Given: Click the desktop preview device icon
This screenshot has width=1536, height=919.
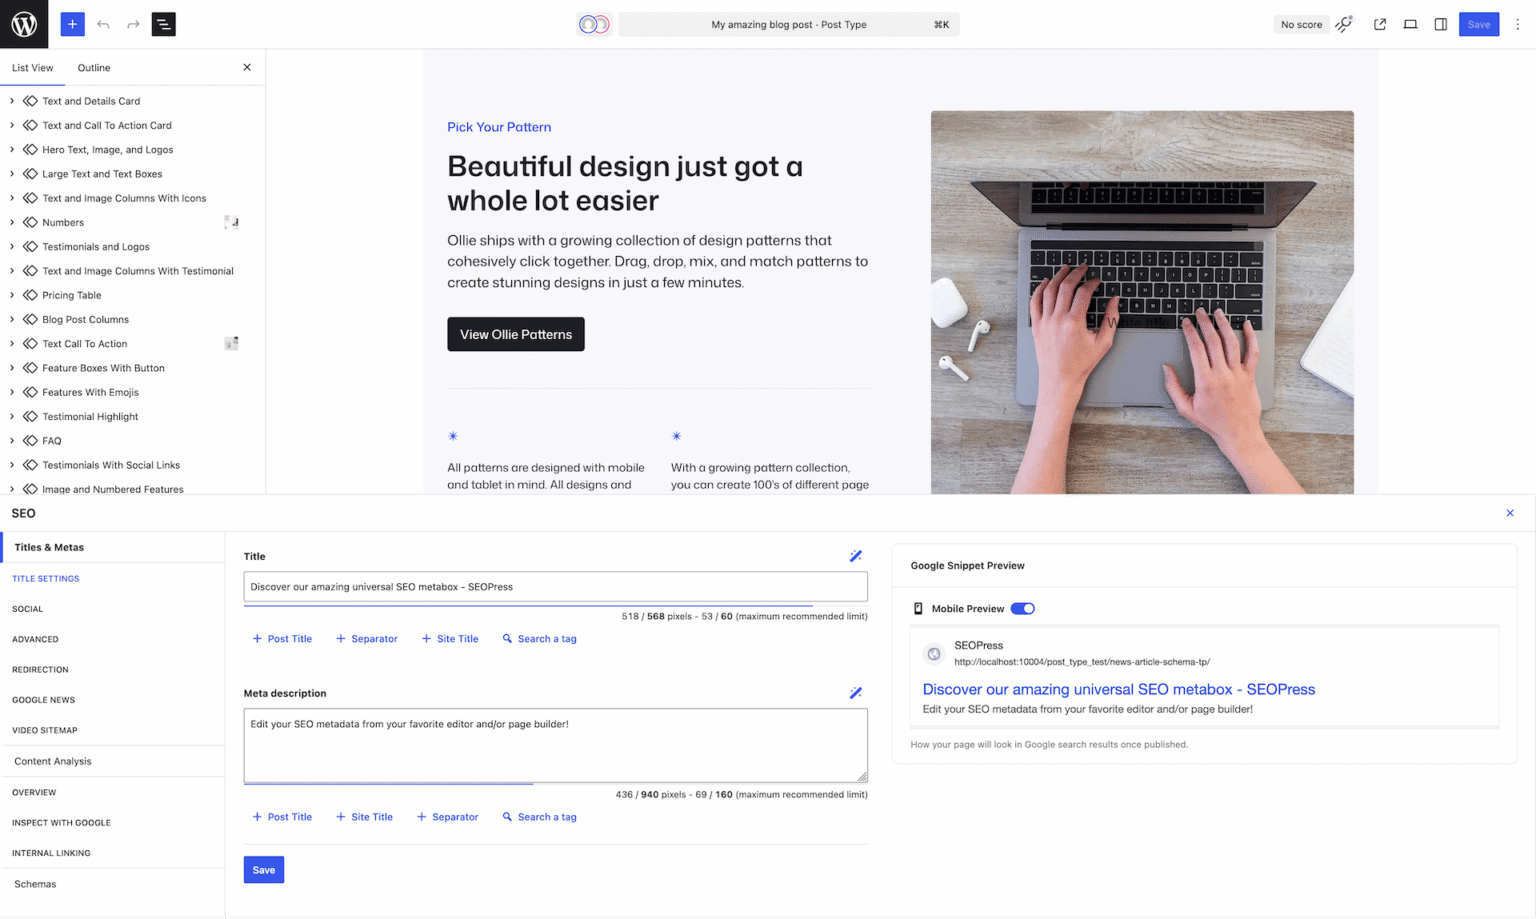Looking at the screenshot, I should 1410,24.
